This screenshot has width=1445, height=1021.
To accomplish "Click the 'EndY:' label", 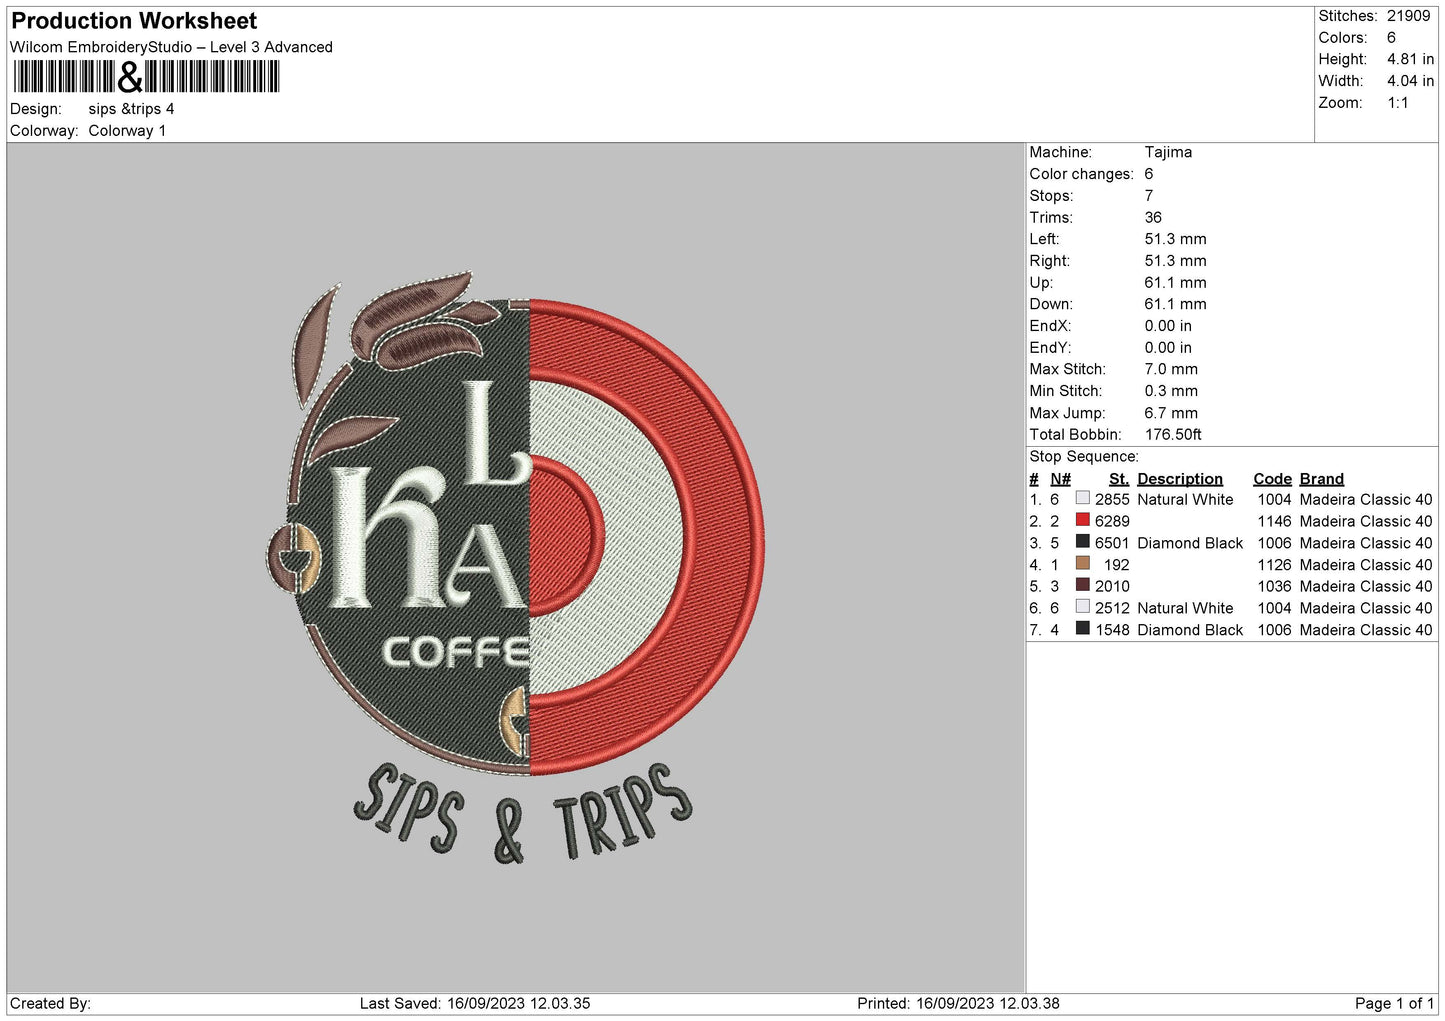I will point(1050,348).
